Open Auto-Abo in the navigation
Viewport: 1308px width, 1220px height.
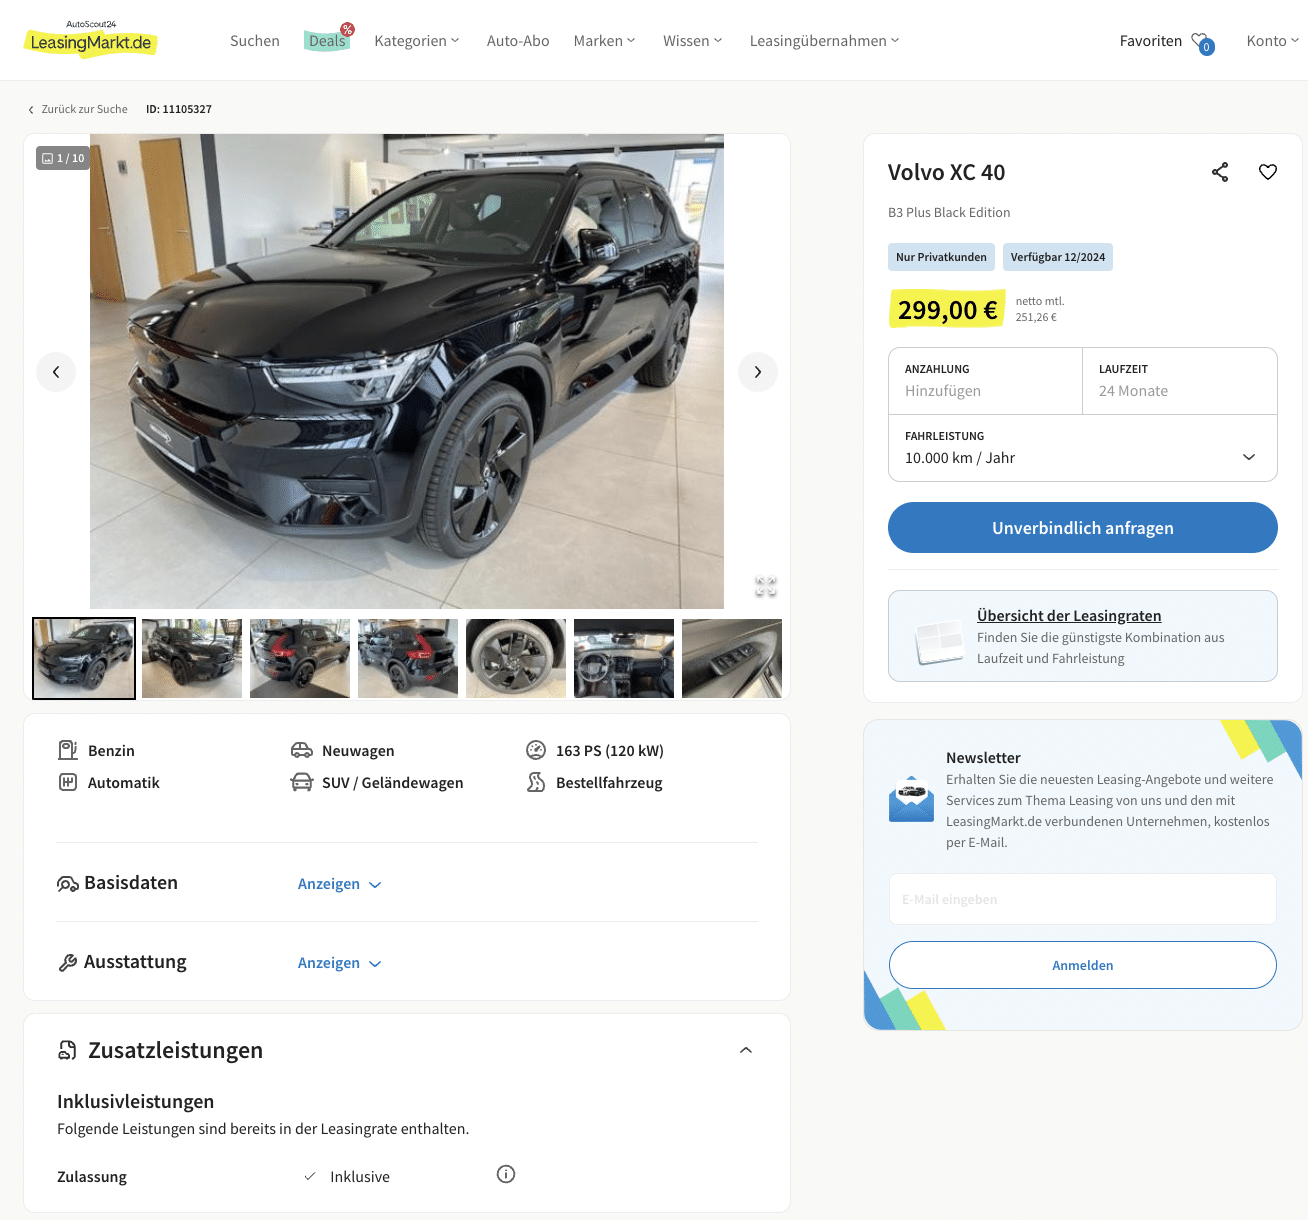click(x=518, y=41)
